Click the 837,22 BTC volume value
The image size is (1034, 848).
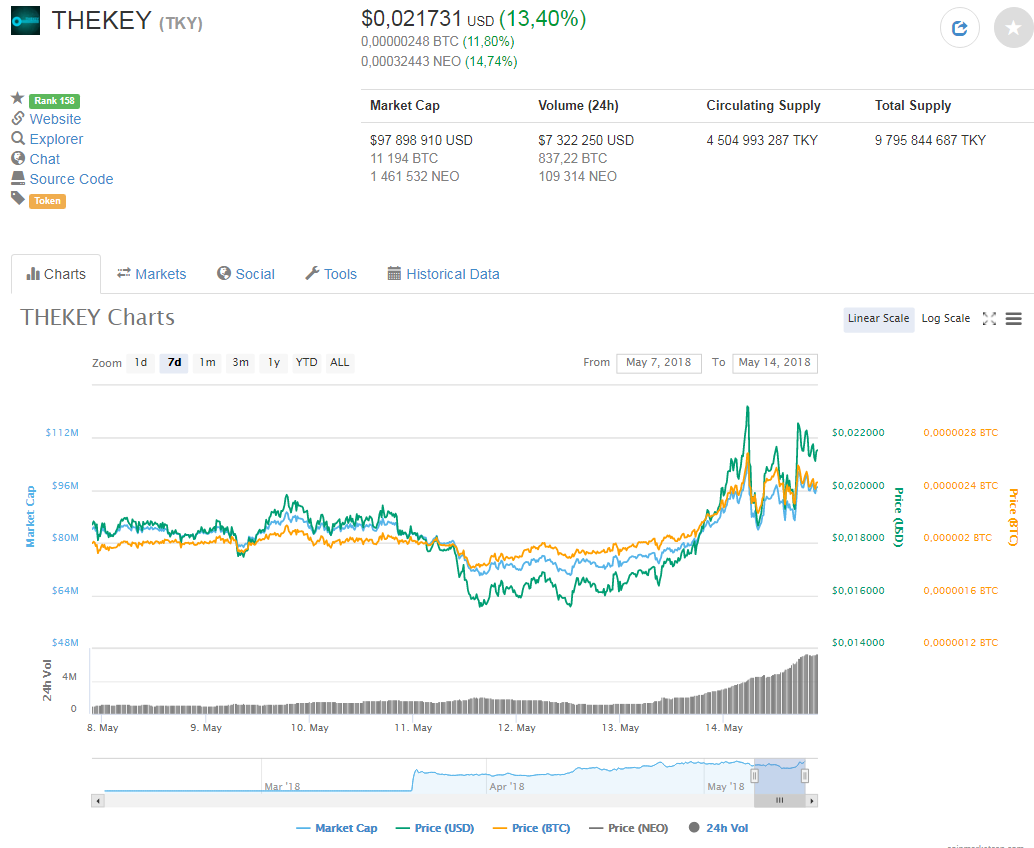[x=573, y=158]
